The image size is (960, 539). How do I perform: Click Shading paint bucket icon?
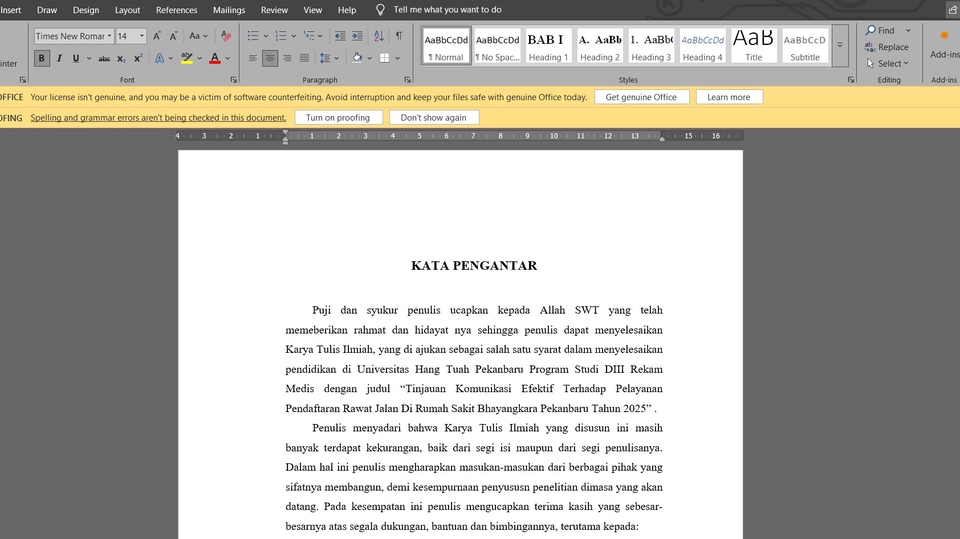(x=357, y=58)
